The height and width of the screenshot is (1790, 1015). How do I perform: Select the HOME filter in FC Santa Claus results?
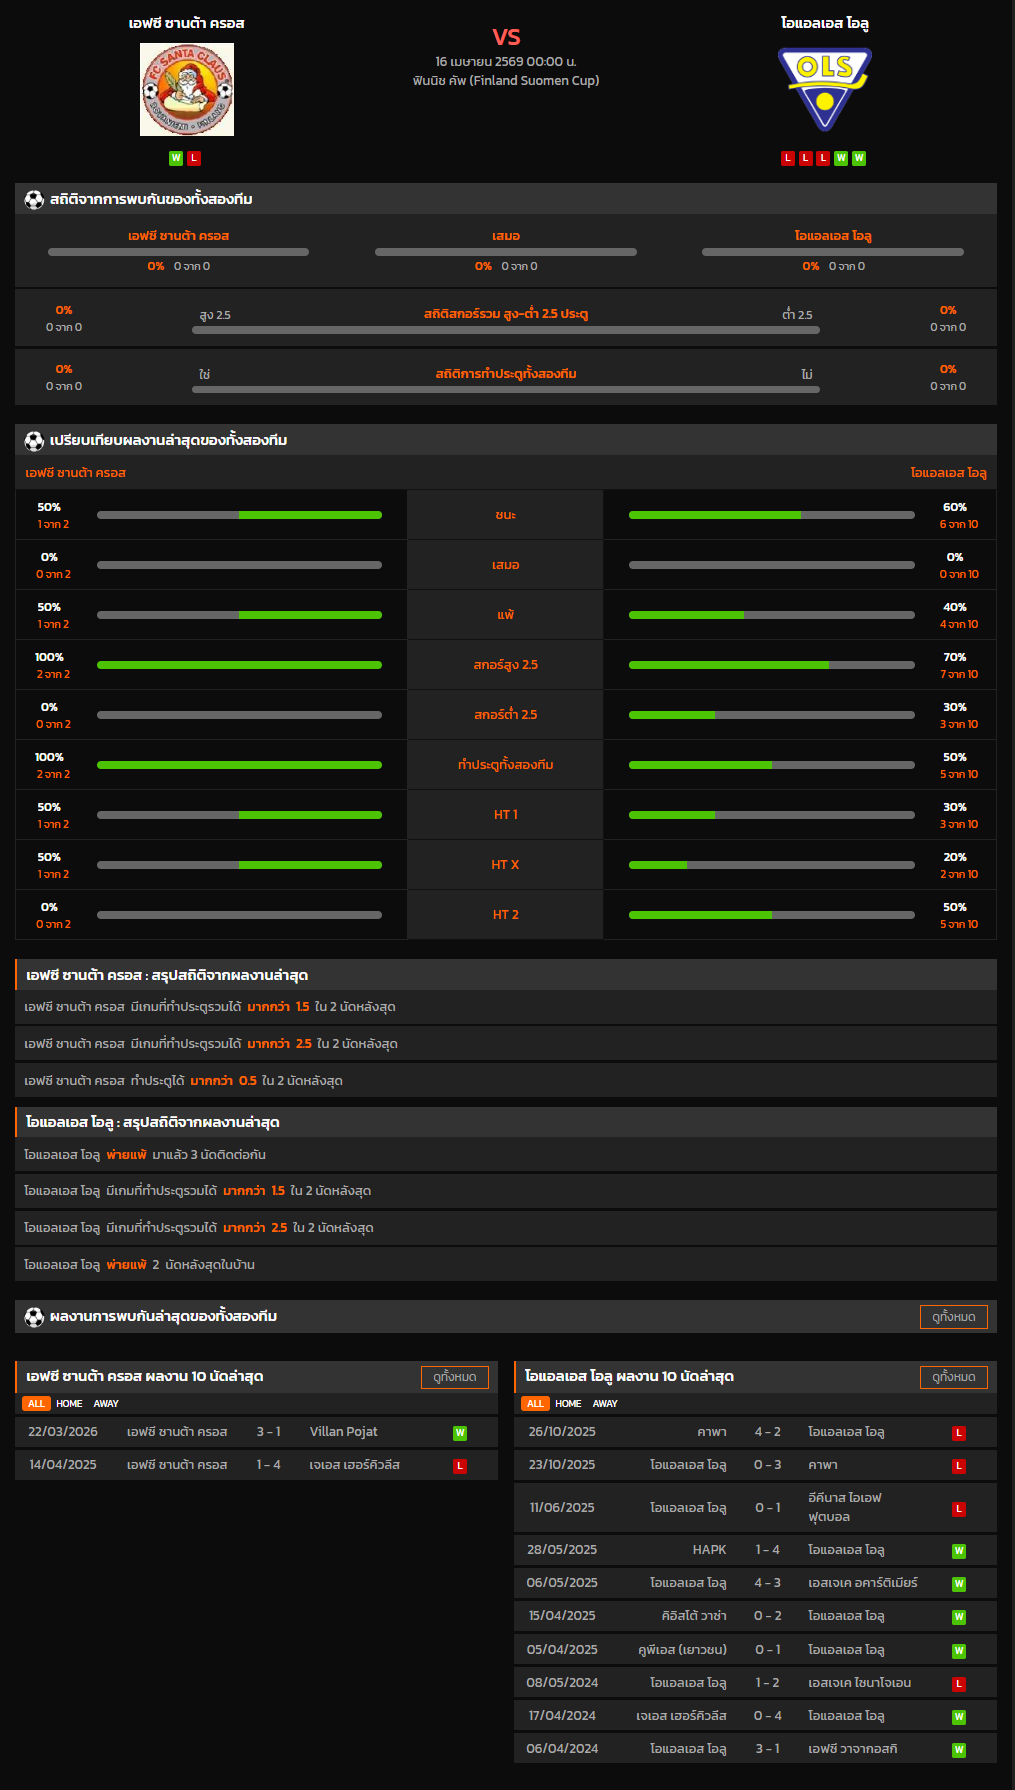[x=69, y=1404]
